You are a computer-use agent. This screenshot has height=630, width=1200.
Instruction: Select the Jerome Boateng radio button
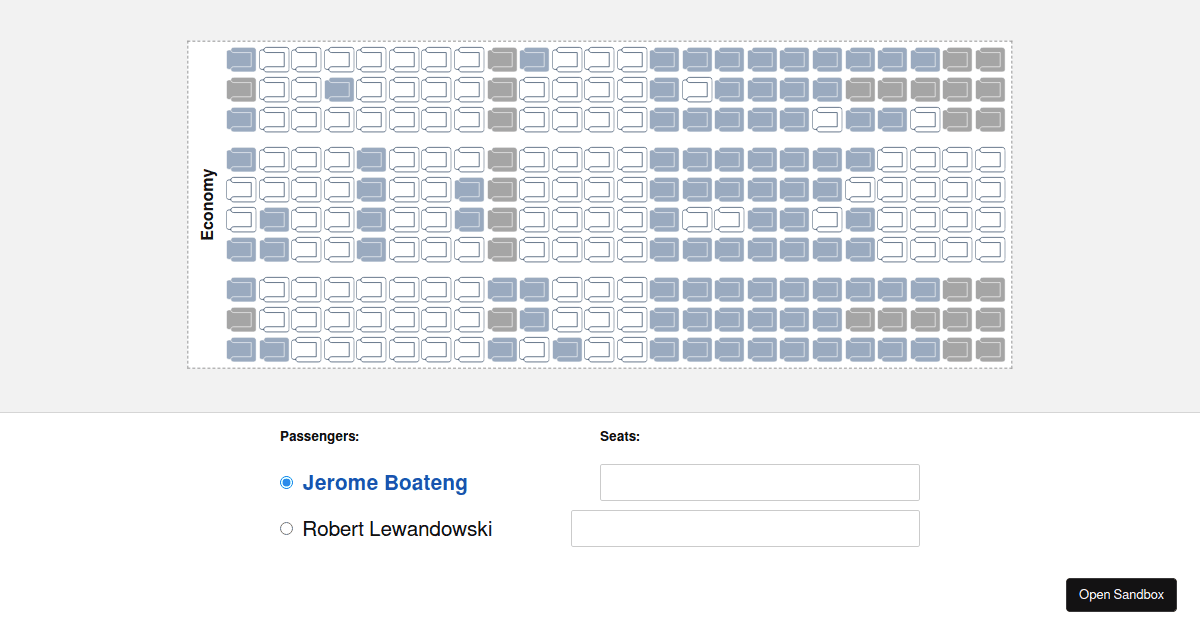(286, 482)
